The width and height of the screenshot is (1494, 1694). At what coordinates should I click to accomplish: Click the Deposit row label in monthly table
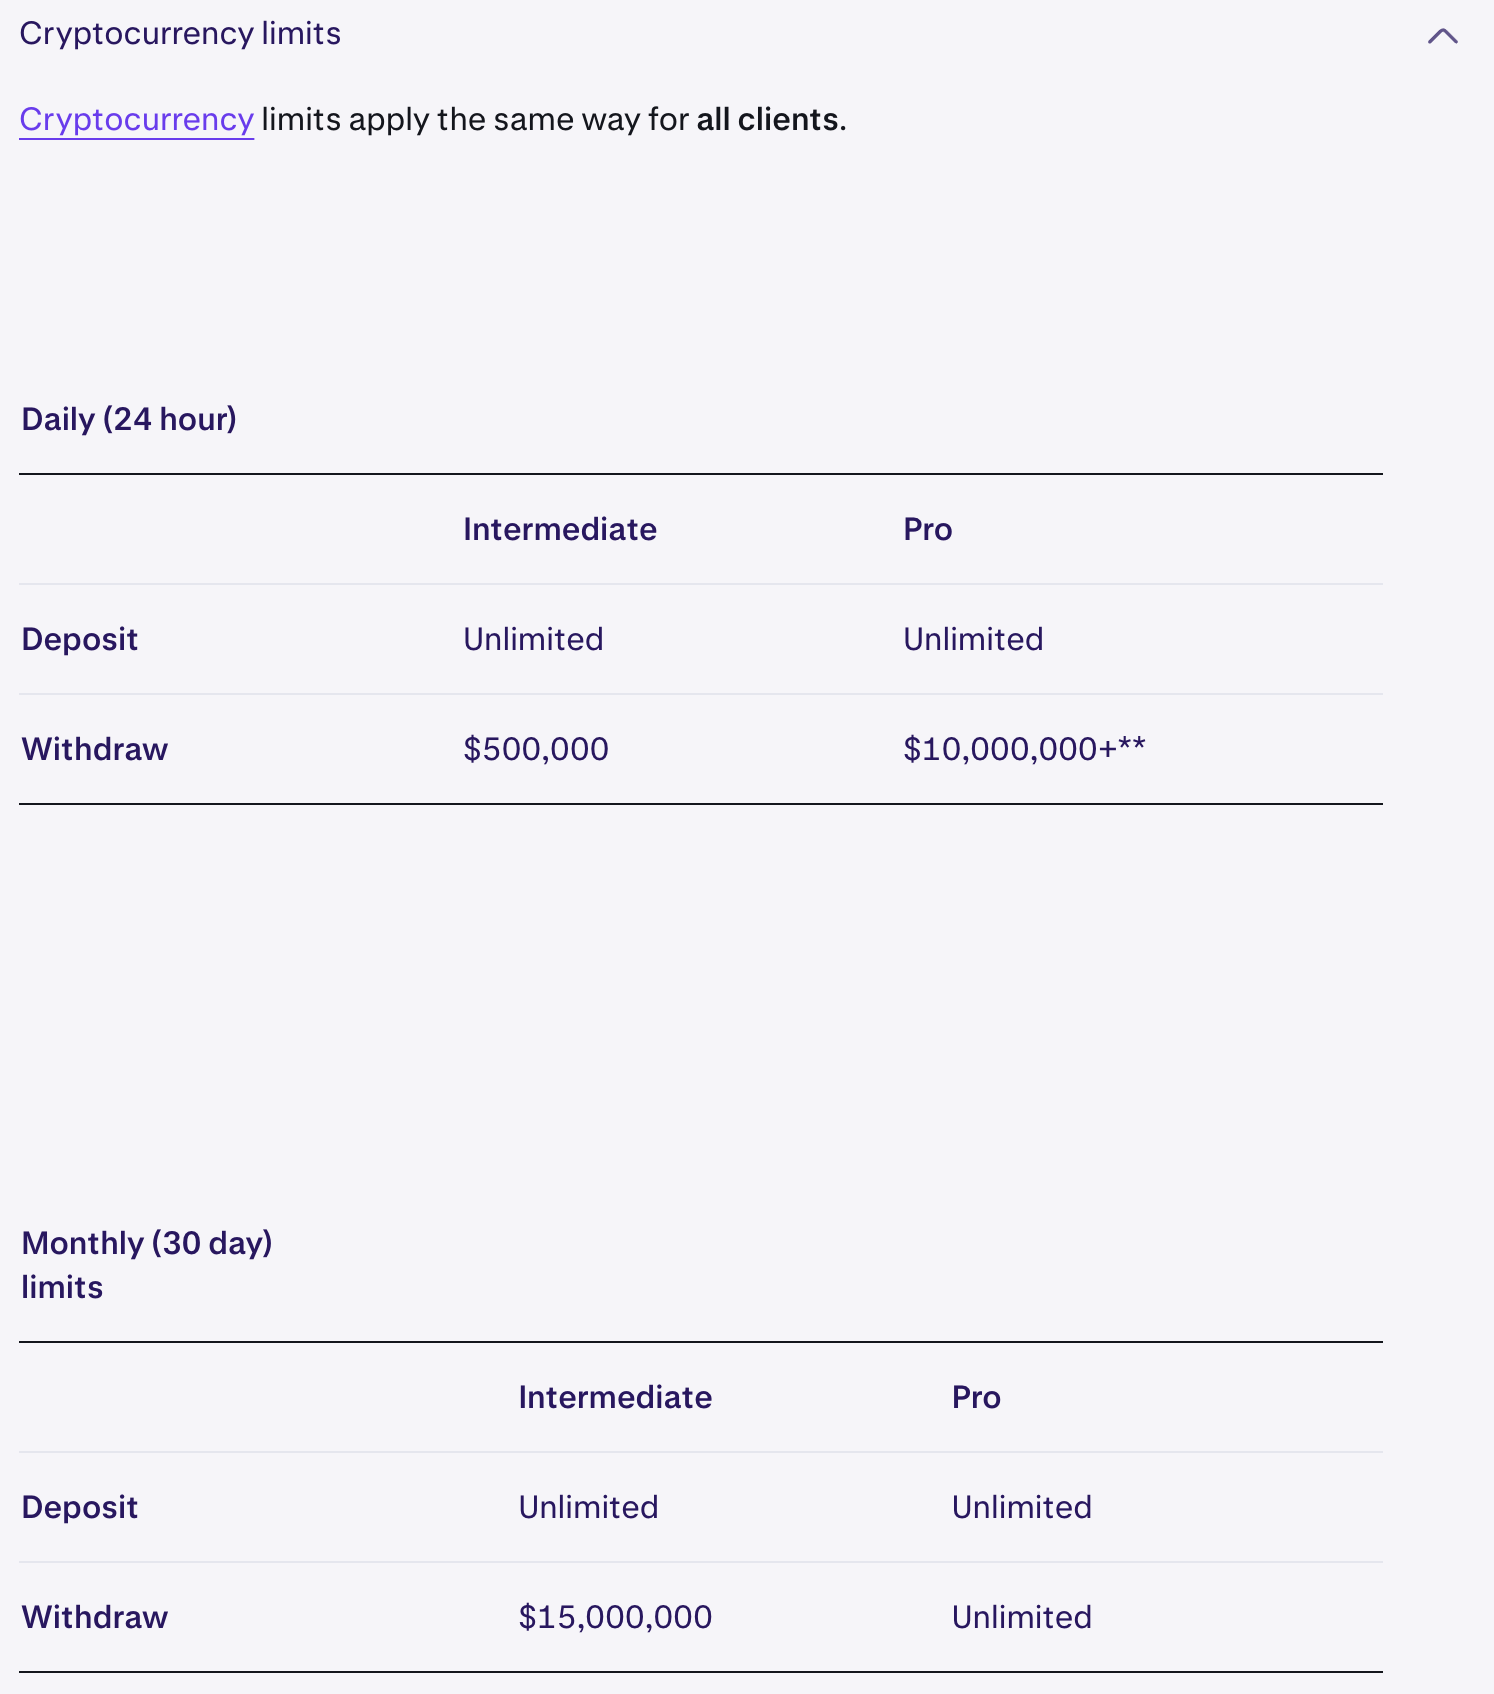tap(80, 1507)
